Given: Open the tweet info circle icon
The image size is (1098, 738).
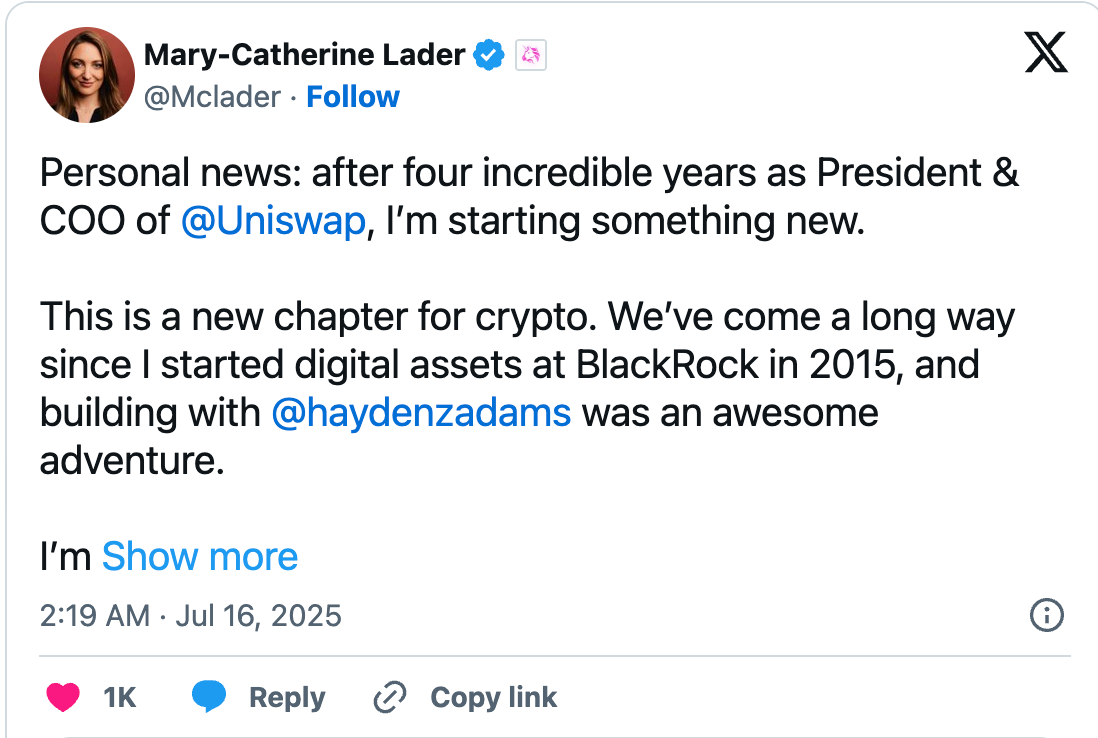Looking at the screenshot, I should tap(1046, 615).
